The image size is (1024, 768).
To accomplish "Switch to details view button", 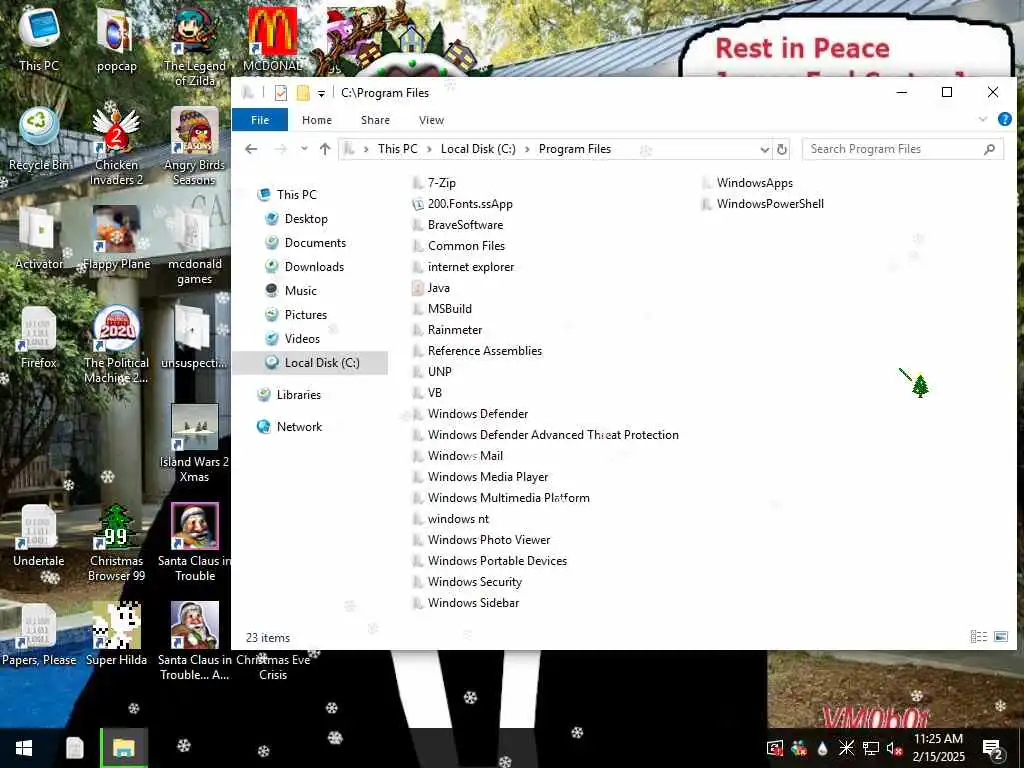I will (978, 637).
